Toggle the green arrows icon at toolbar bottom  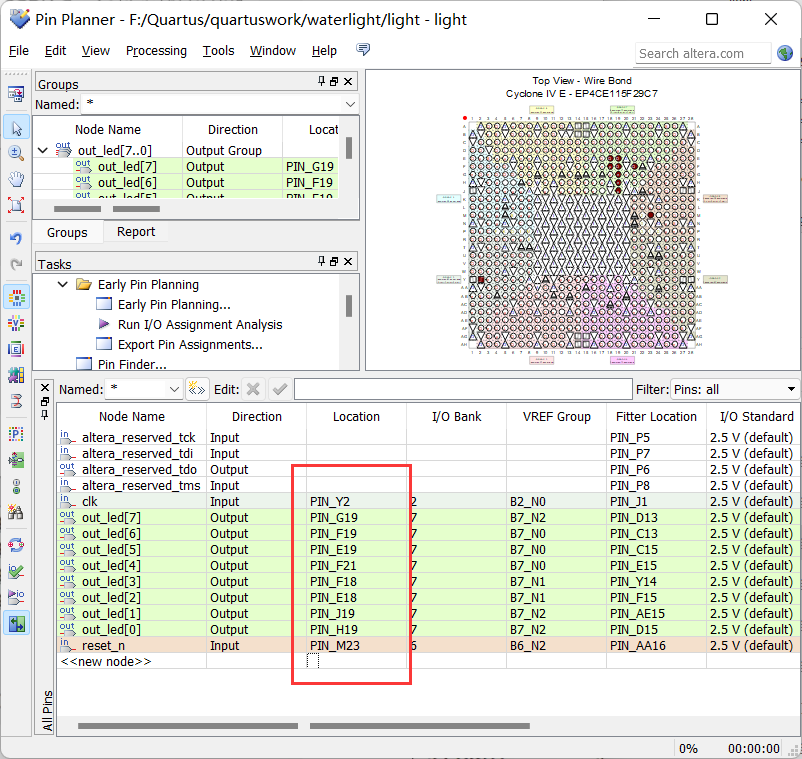pyautogui.click(x=16, y=623)
